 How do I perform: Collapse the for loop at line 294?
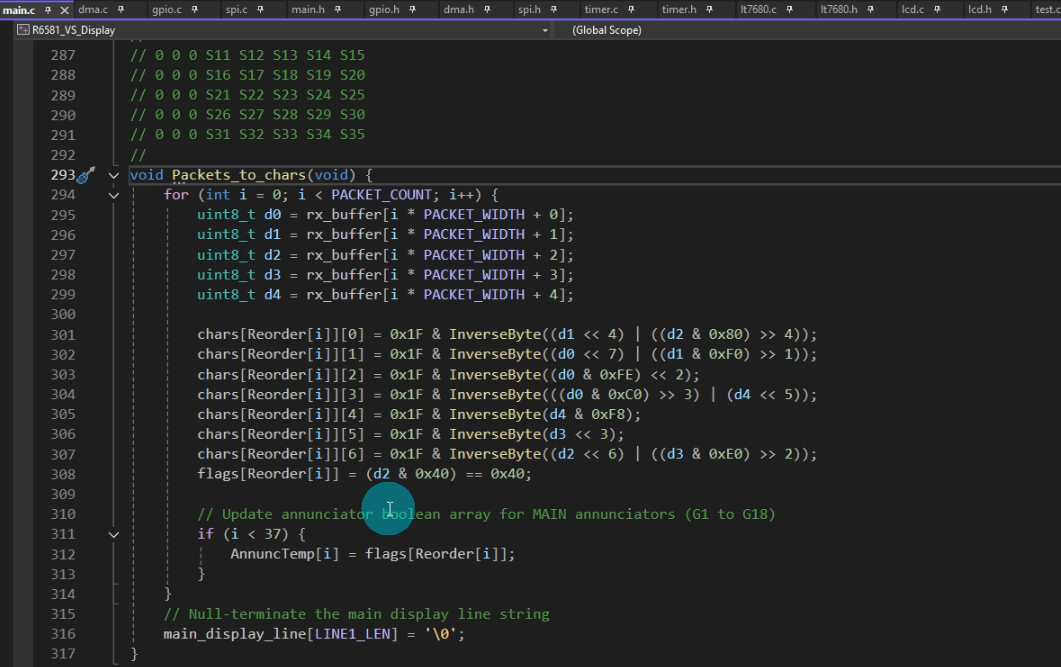(x=114, y=196)
